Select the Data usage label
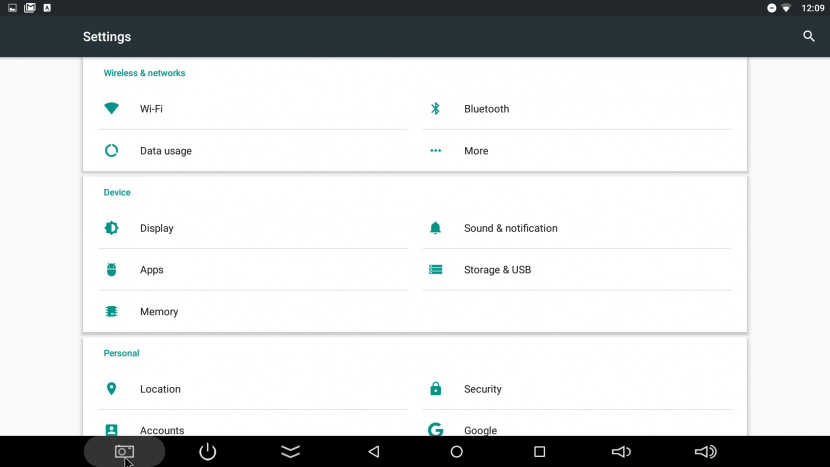This screenshot has height=467, width=830. click(x=166, y=151)
